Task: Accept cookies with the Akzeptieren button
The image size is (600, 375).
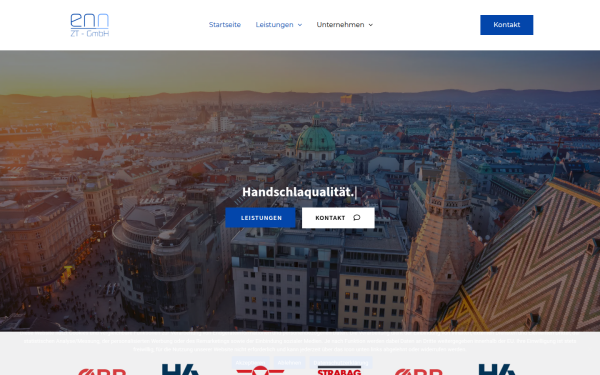Action: pyautogui.click(x=250, y=362)
